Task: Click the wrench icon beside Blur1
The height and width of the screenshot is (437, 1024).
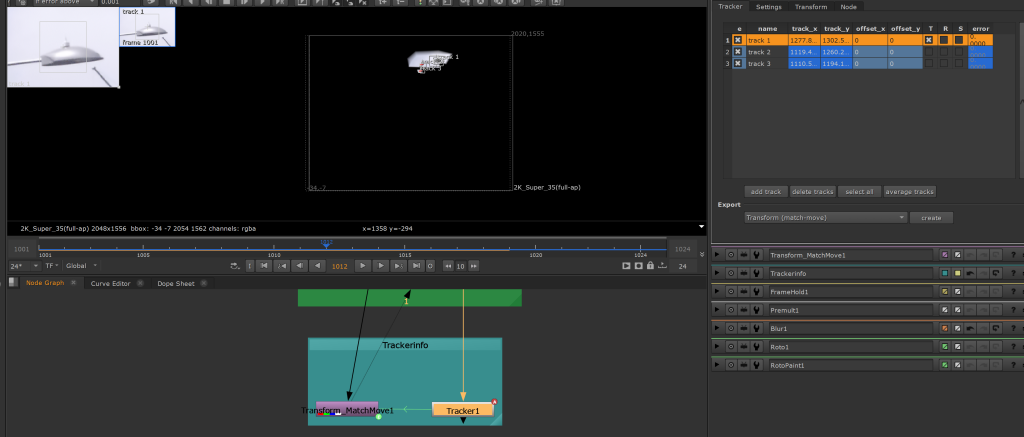Action: [x=758, y=328]
